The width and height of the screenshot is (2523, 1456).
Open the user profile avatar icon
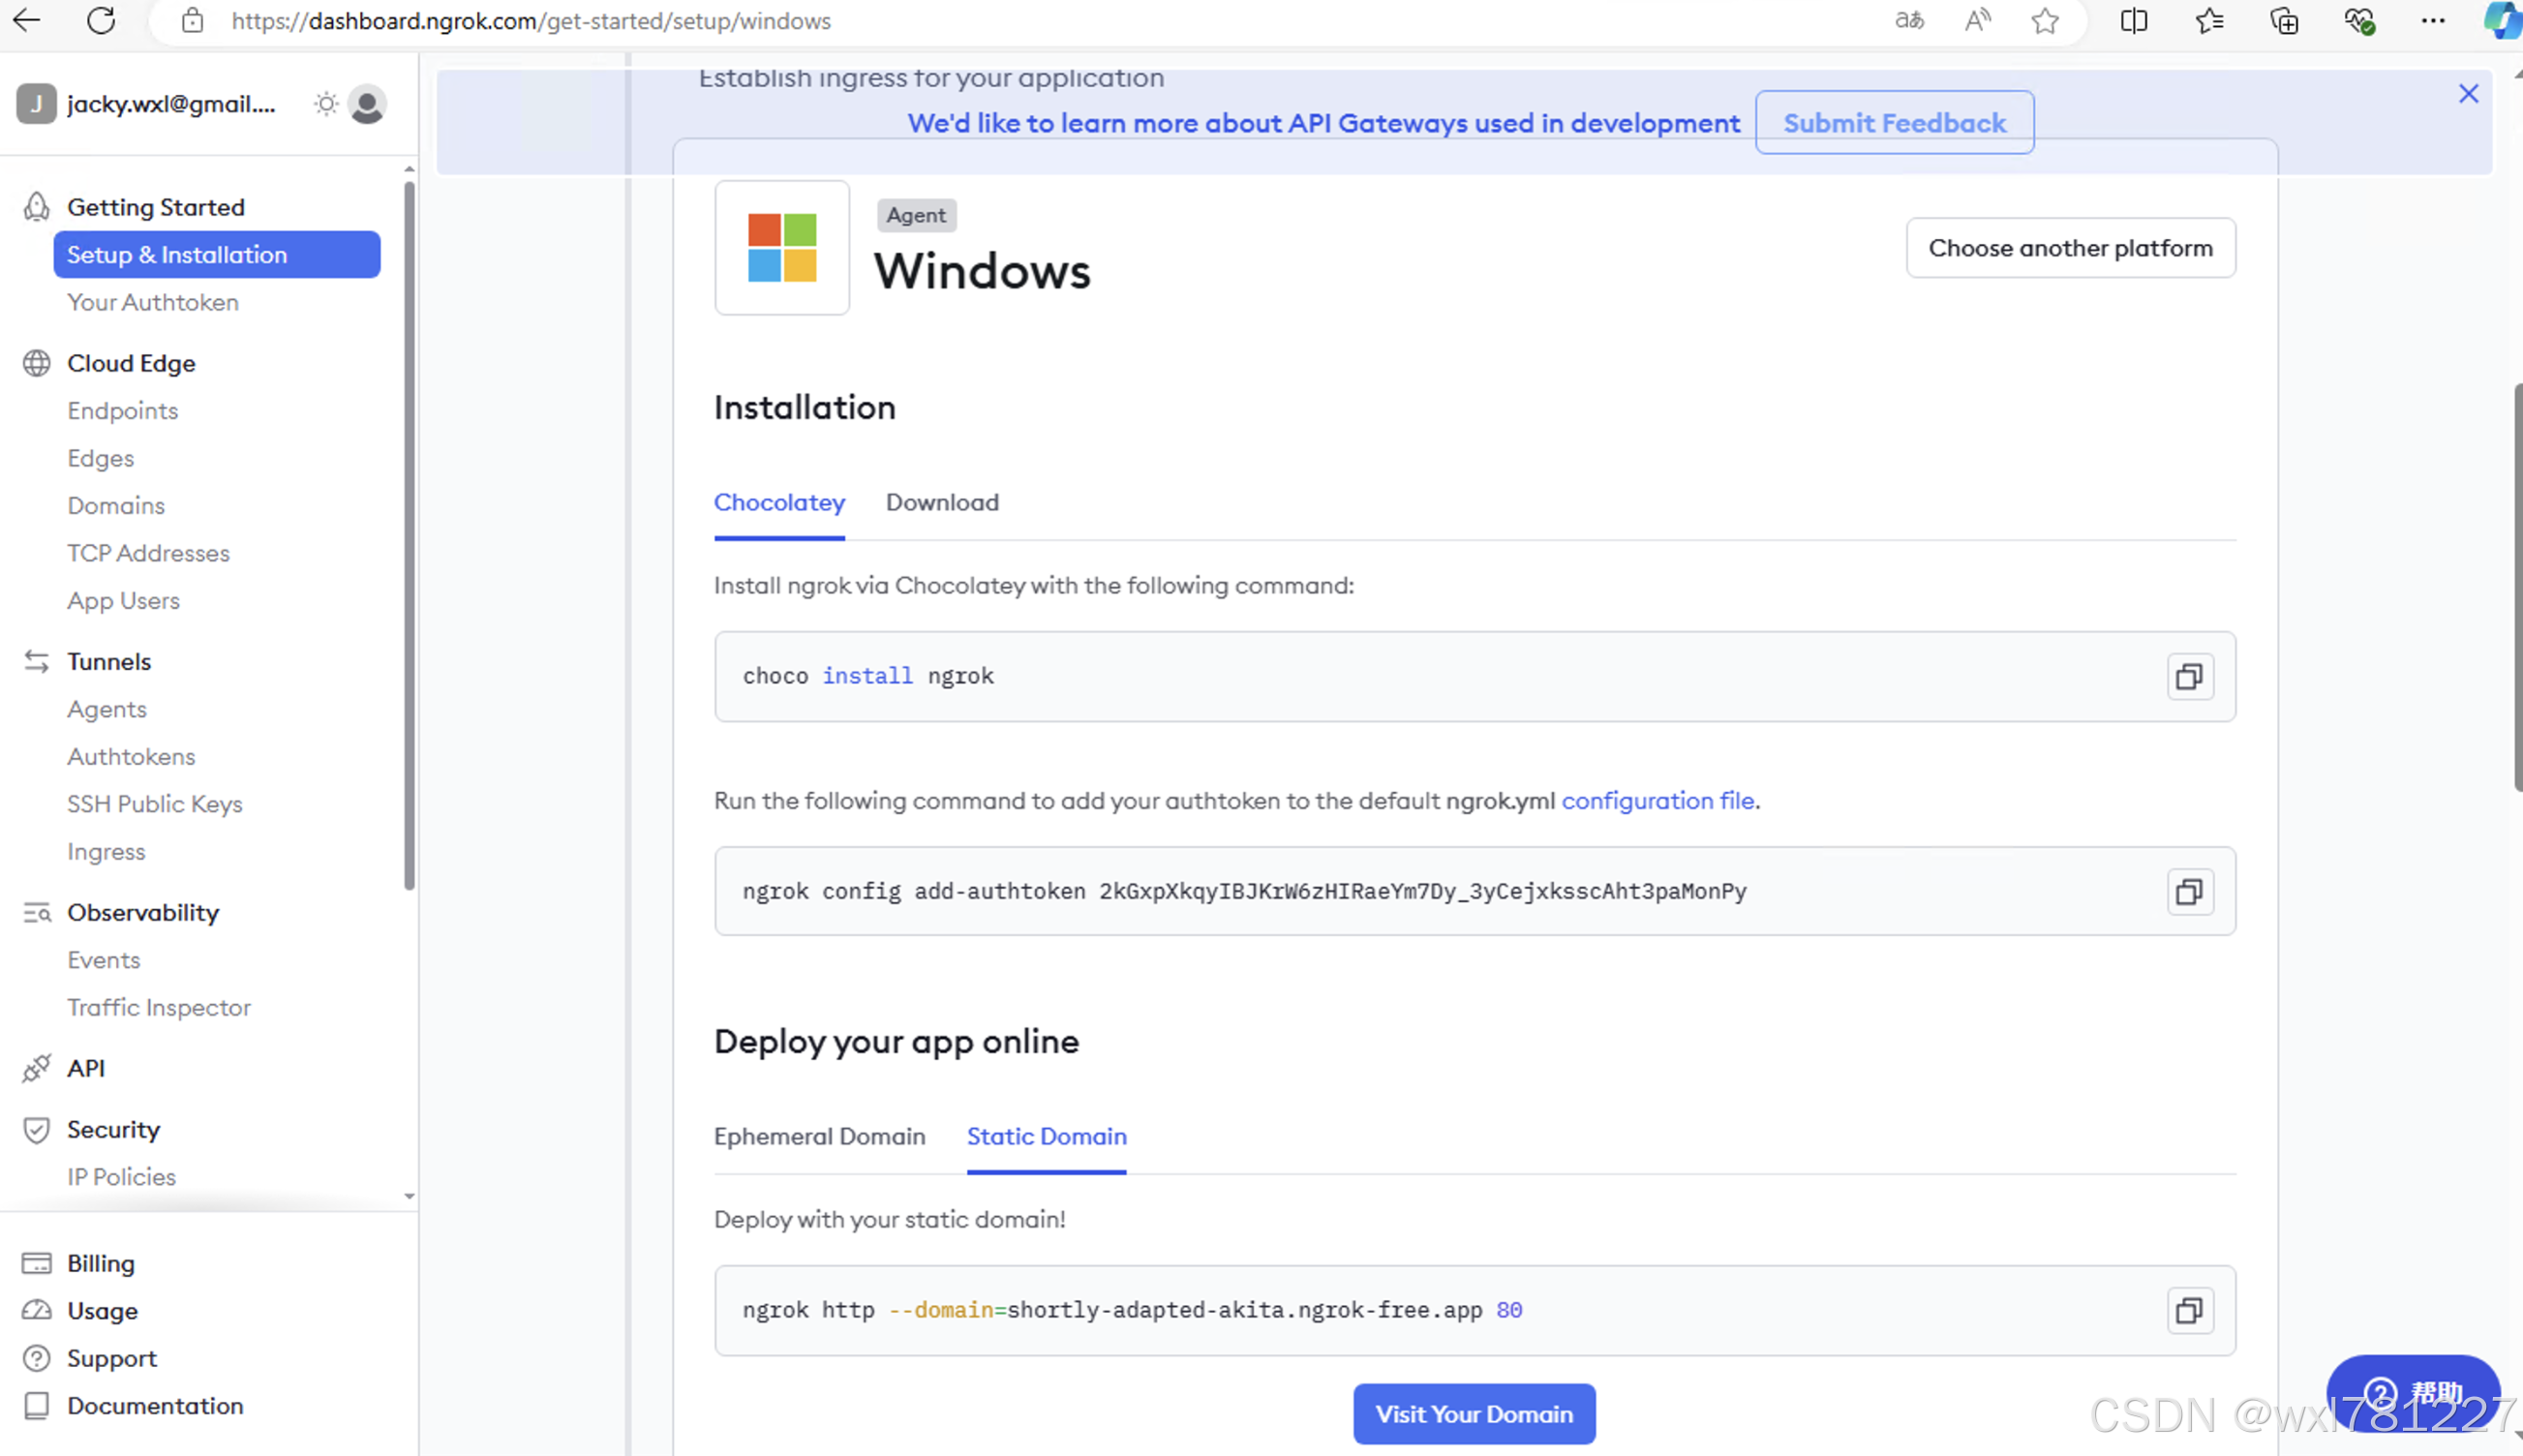[367, 104]
